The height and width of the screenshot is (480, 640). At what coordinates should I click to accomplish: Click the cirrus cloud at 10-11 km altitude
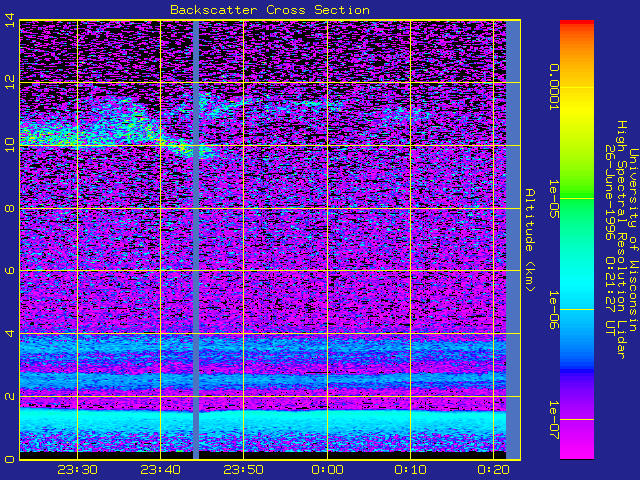[94, 124]
